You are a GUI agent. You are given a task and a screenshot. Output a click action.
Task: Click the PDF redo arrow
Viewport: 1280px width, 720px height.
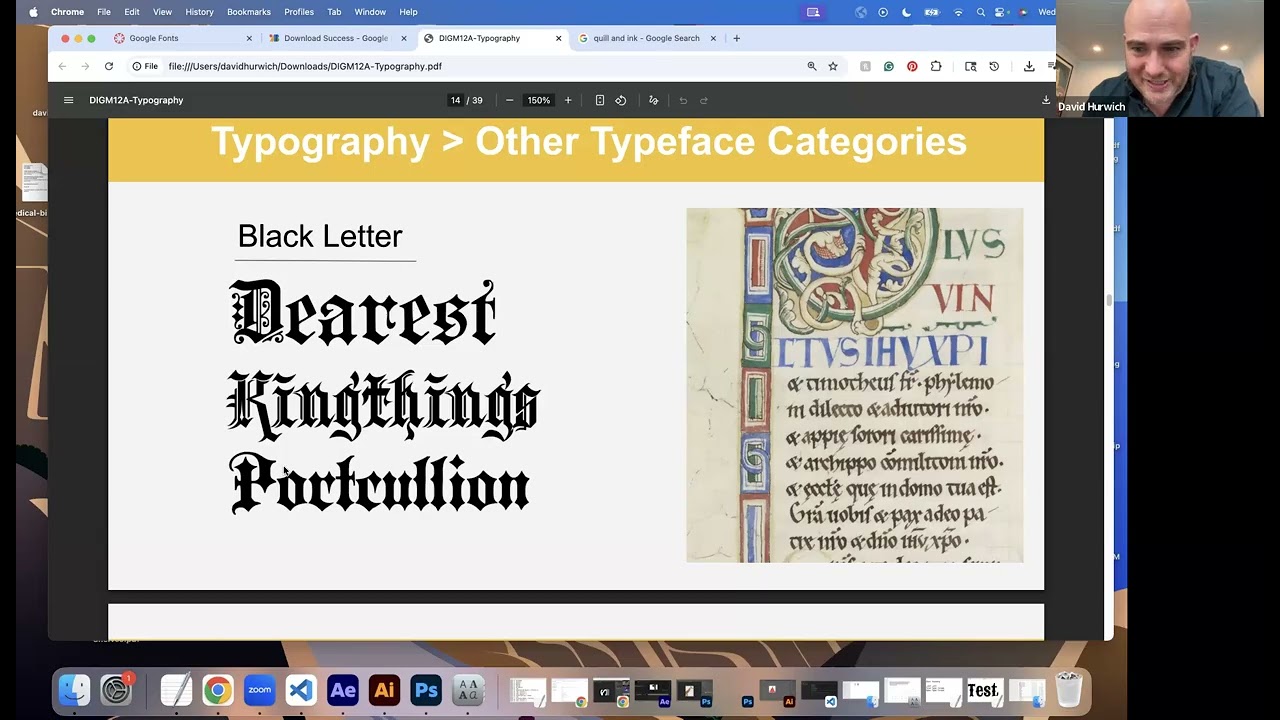(704, 100)
